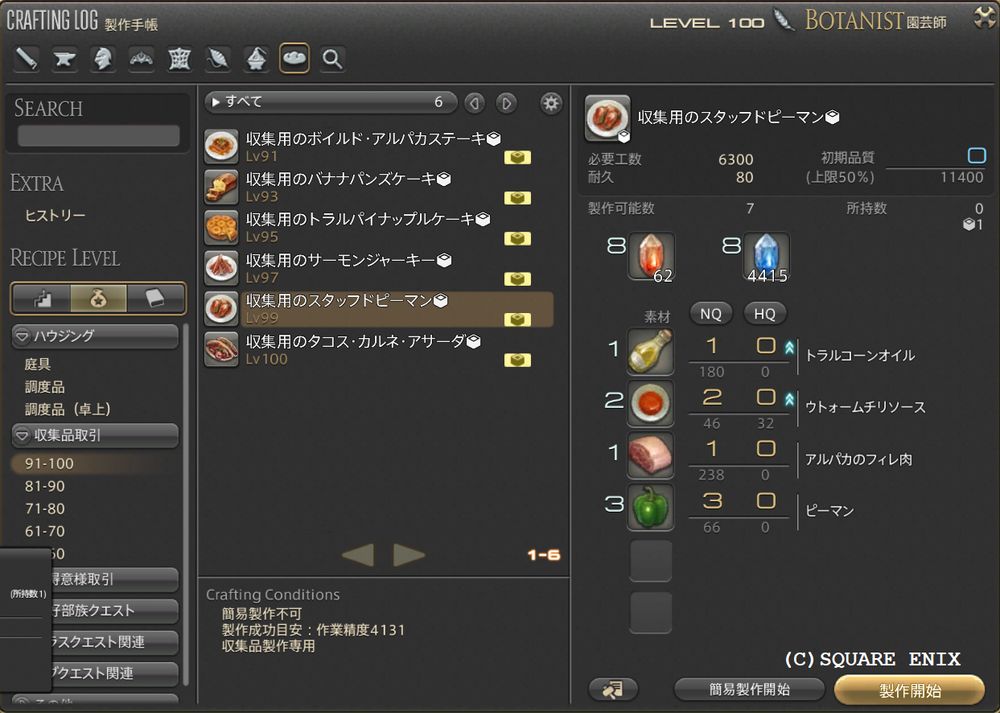This screenshot has height=713, width=1000.
Task: Select the Armorer helmet class icon
Action: pos(103,59)
